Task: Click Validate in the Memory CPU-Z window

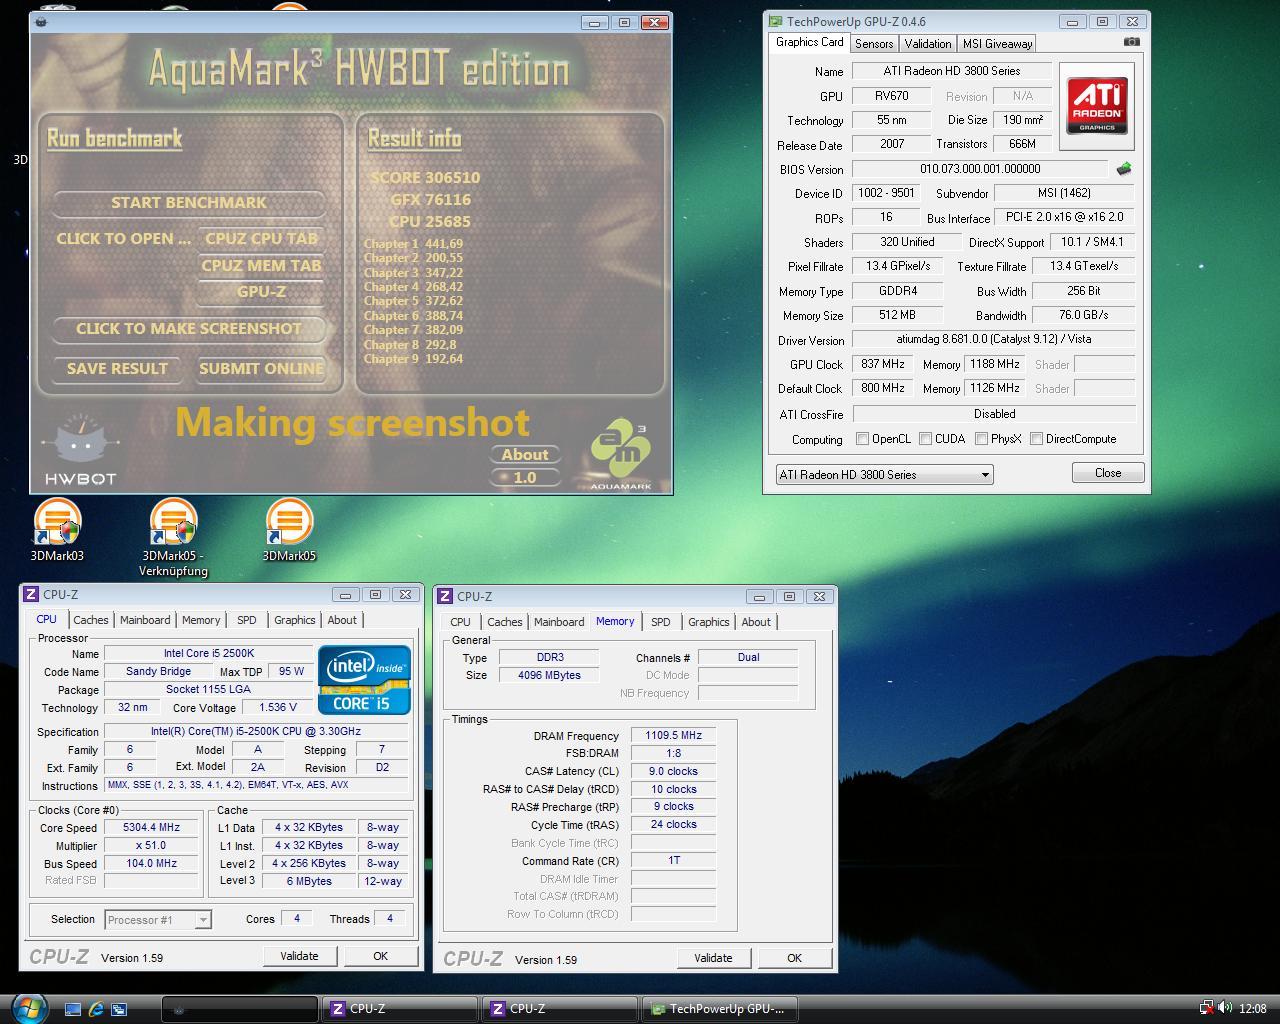Action: [x=713, y=958]
